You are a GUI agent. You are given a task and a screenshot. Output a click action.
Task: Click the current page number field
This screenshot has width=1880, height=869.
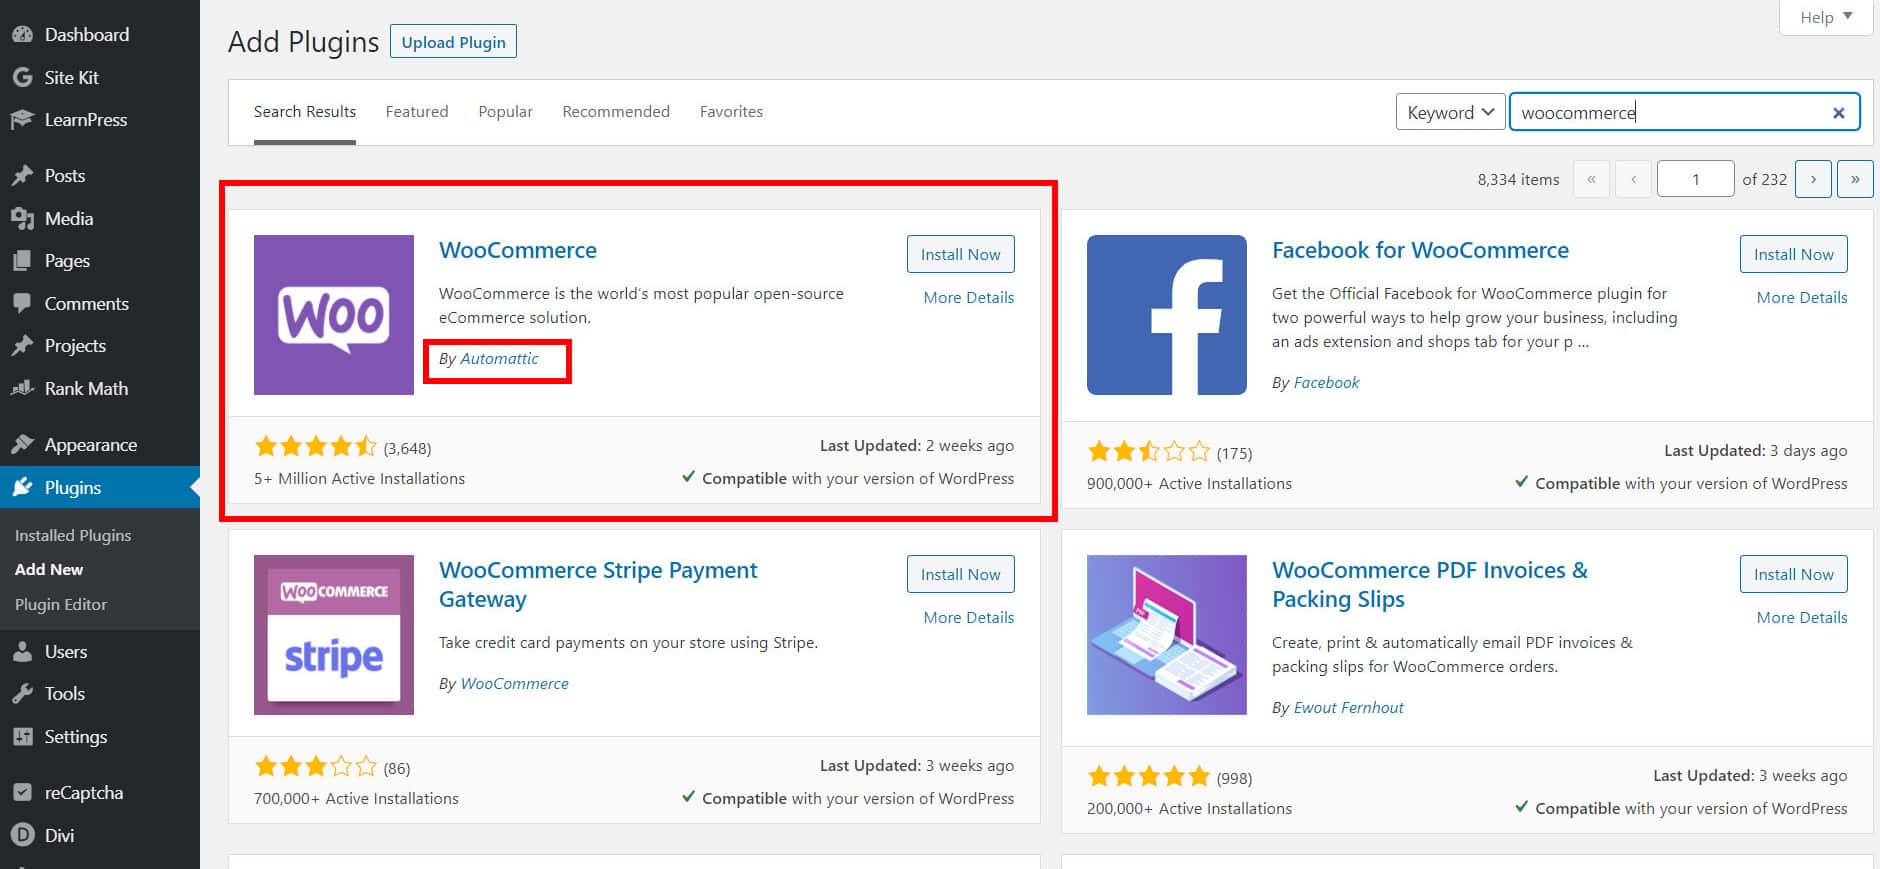(1695, 179)
